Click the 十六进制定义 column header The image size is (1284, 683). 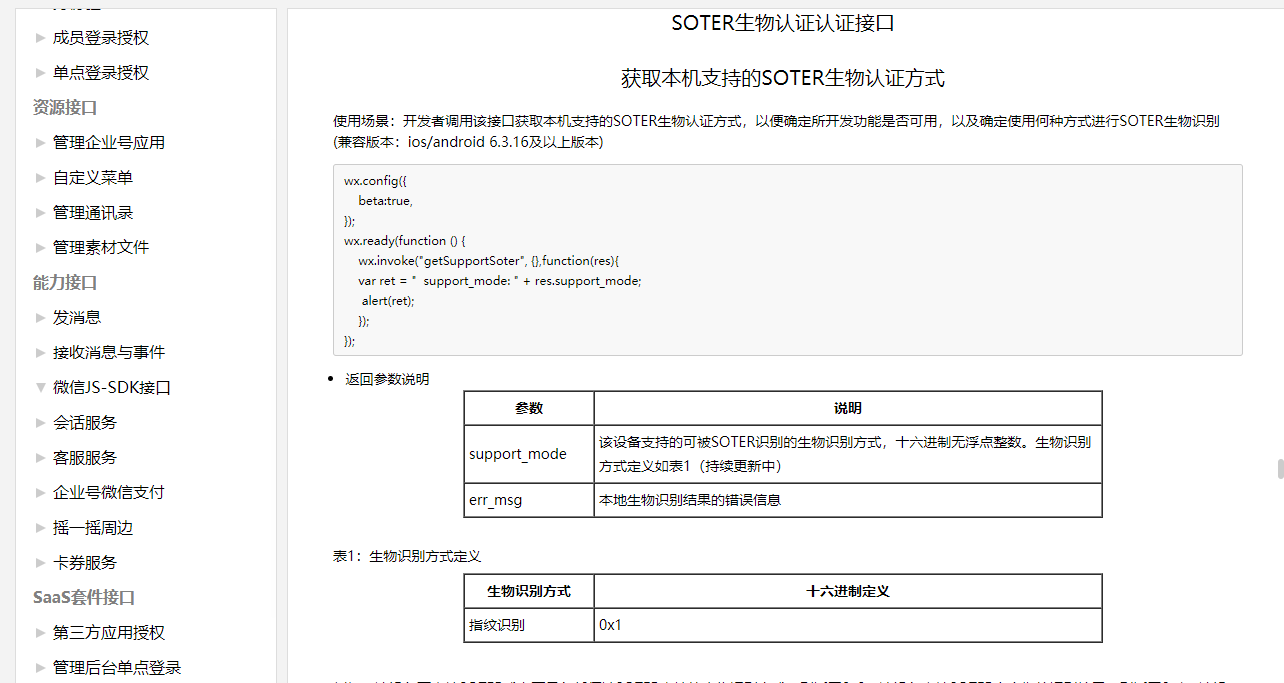(x=848, y=591)
